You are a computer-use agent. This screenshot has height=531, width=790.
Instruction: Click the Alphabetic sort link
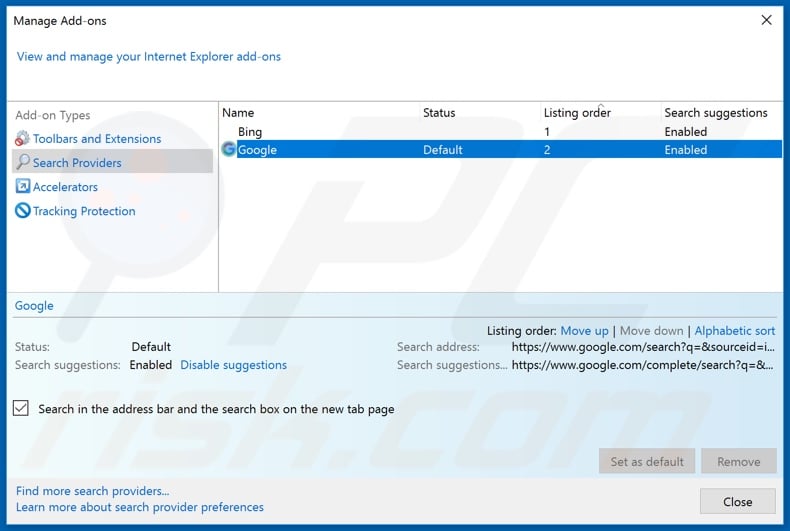[x=735, y=331]
